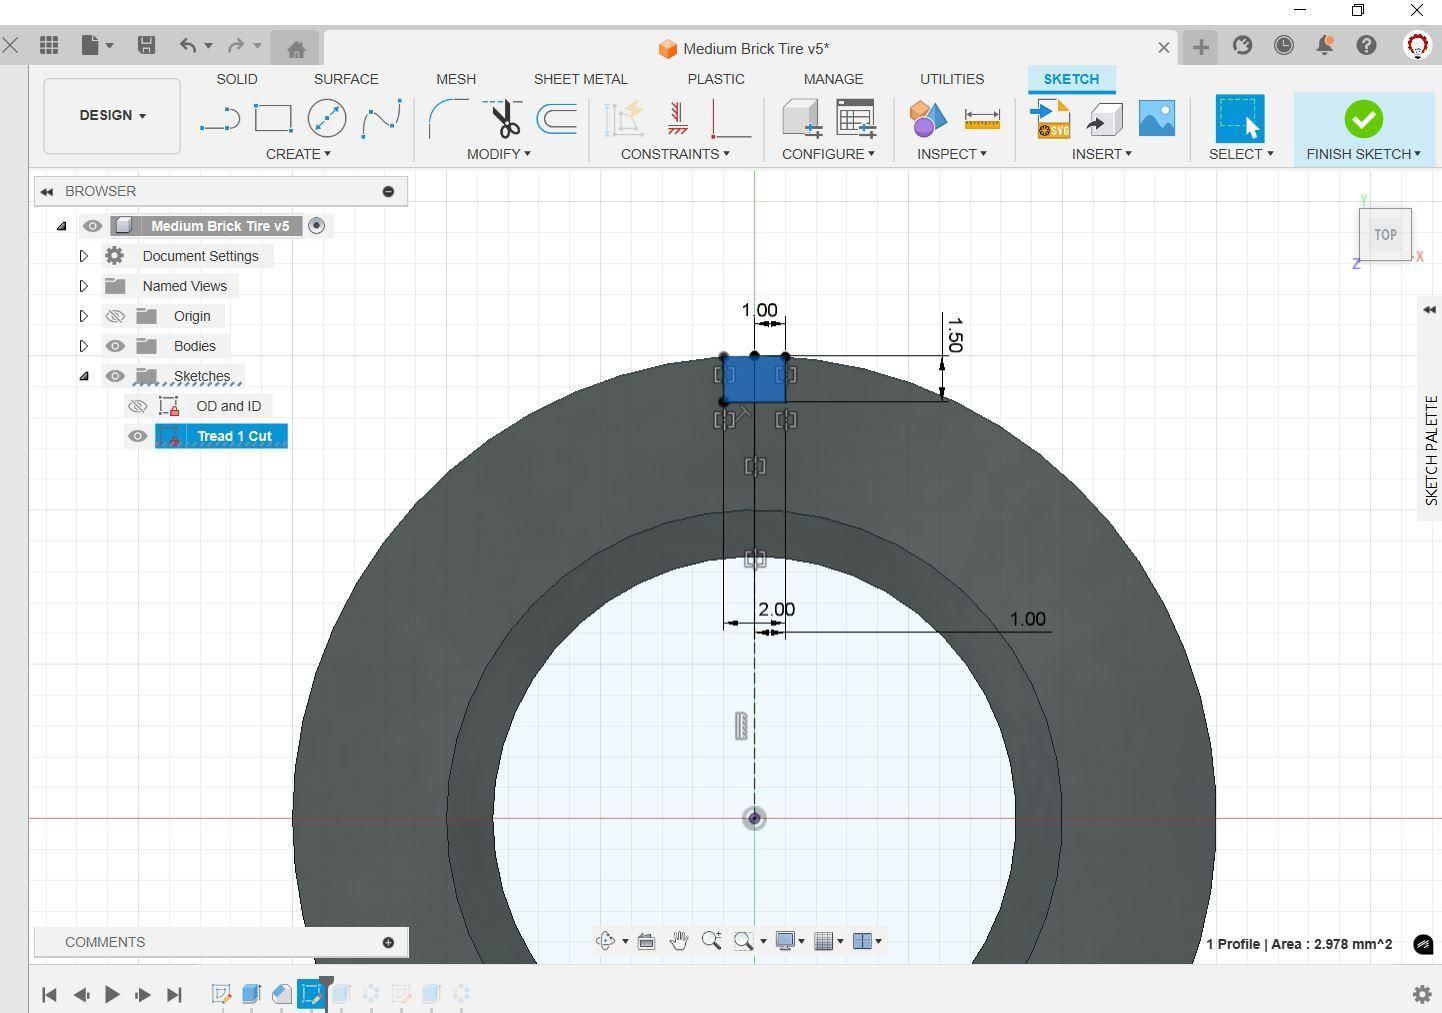
Task: Open the CONSTRAINTS dropdown menu
Action: tap(675, 154)
